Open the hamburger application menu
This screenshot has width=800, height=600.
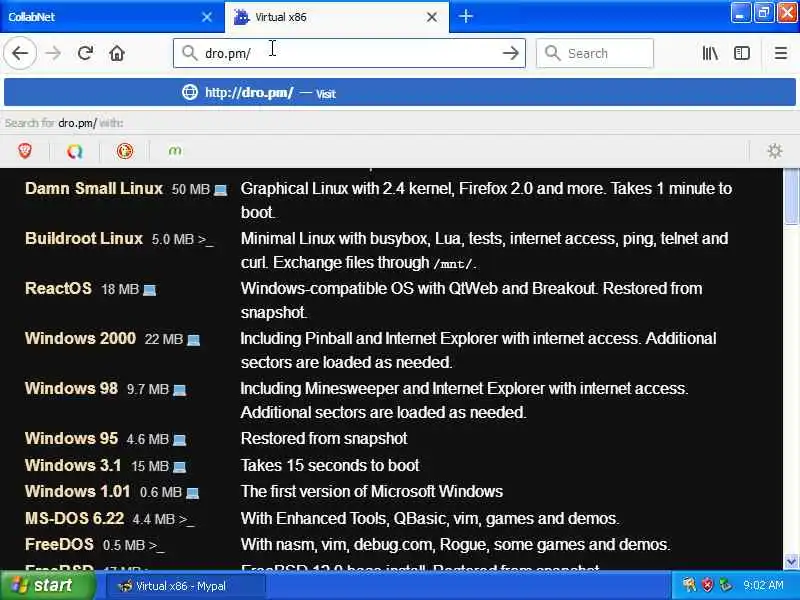[x=781, y=53]
